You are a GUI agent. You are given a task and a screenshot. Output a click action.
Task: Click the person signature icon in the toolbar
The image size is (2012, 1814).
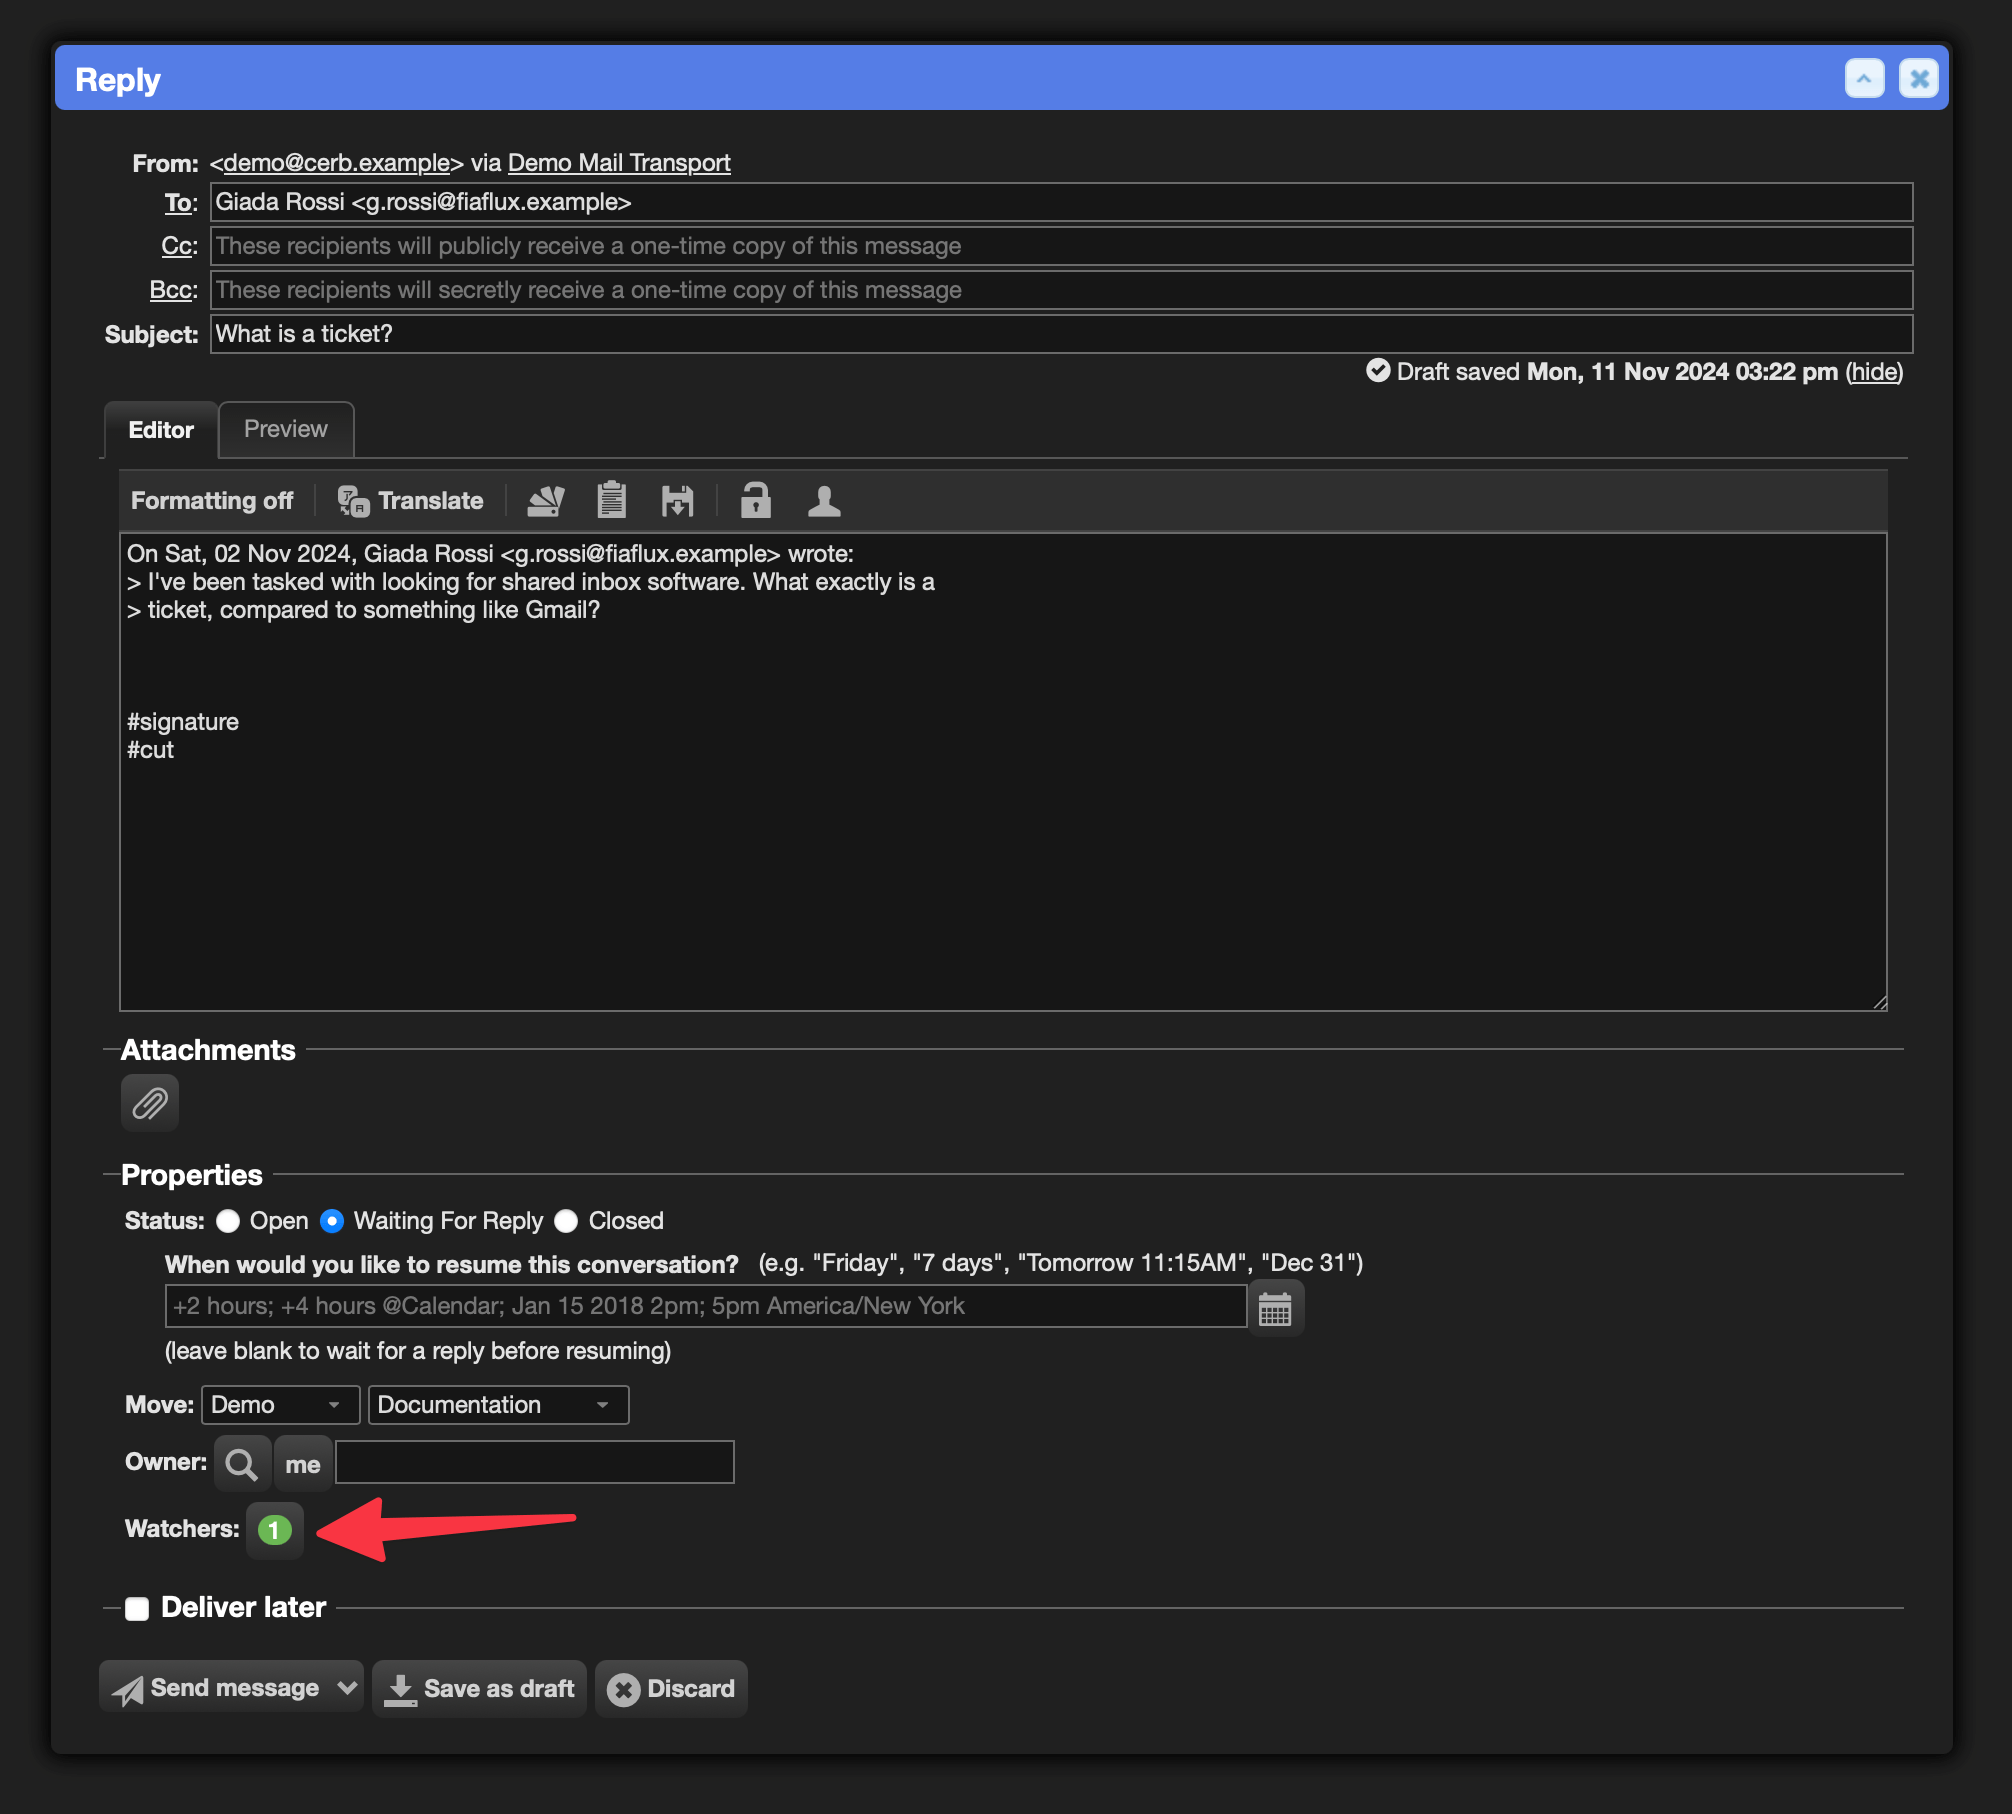tap(824, 500)
